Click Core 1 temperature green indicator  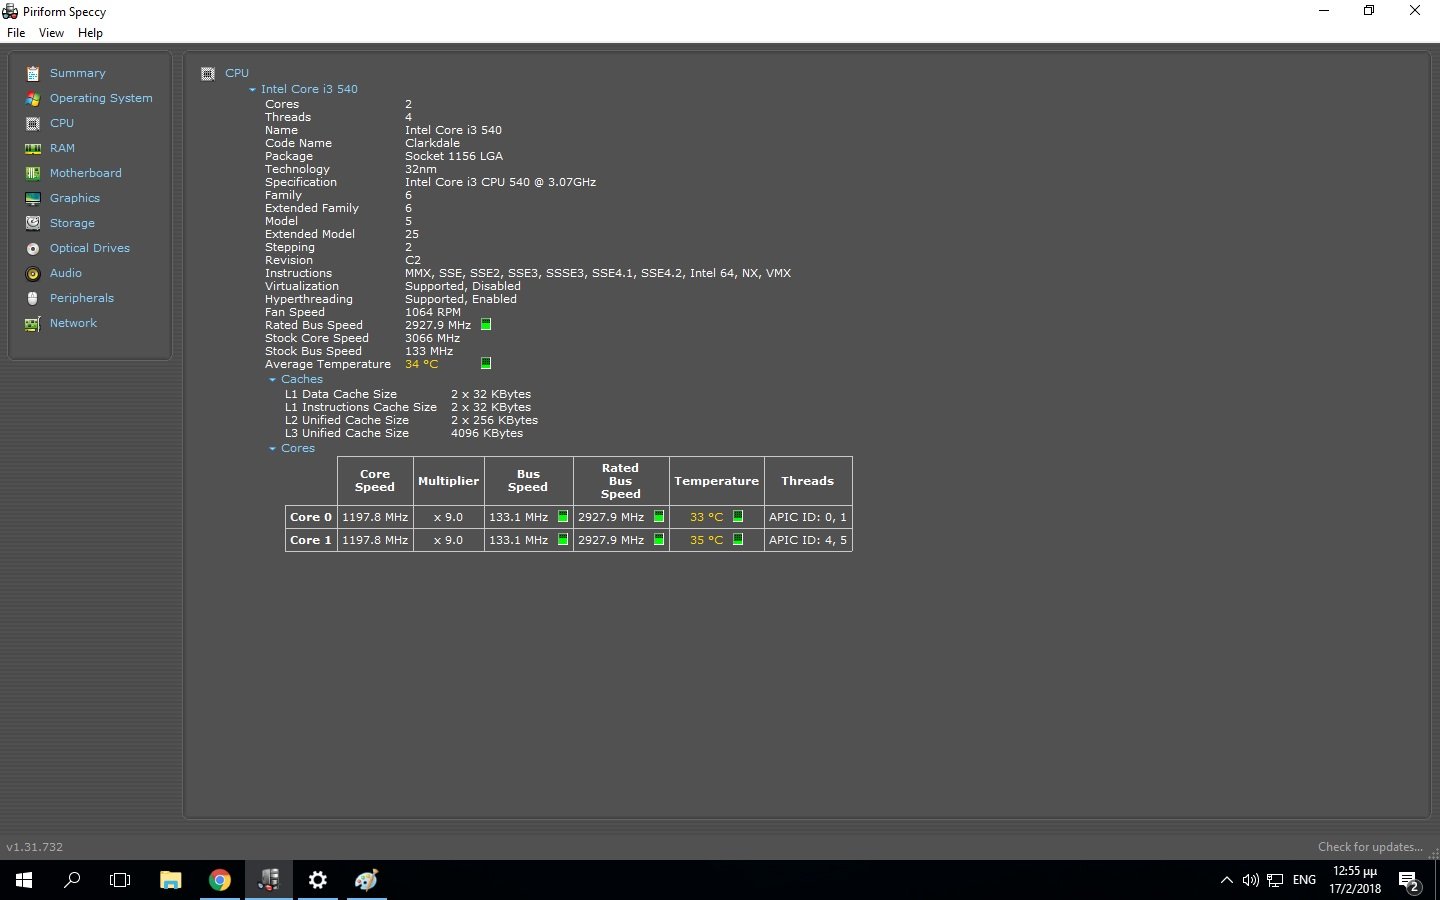(x=738, y=540)
